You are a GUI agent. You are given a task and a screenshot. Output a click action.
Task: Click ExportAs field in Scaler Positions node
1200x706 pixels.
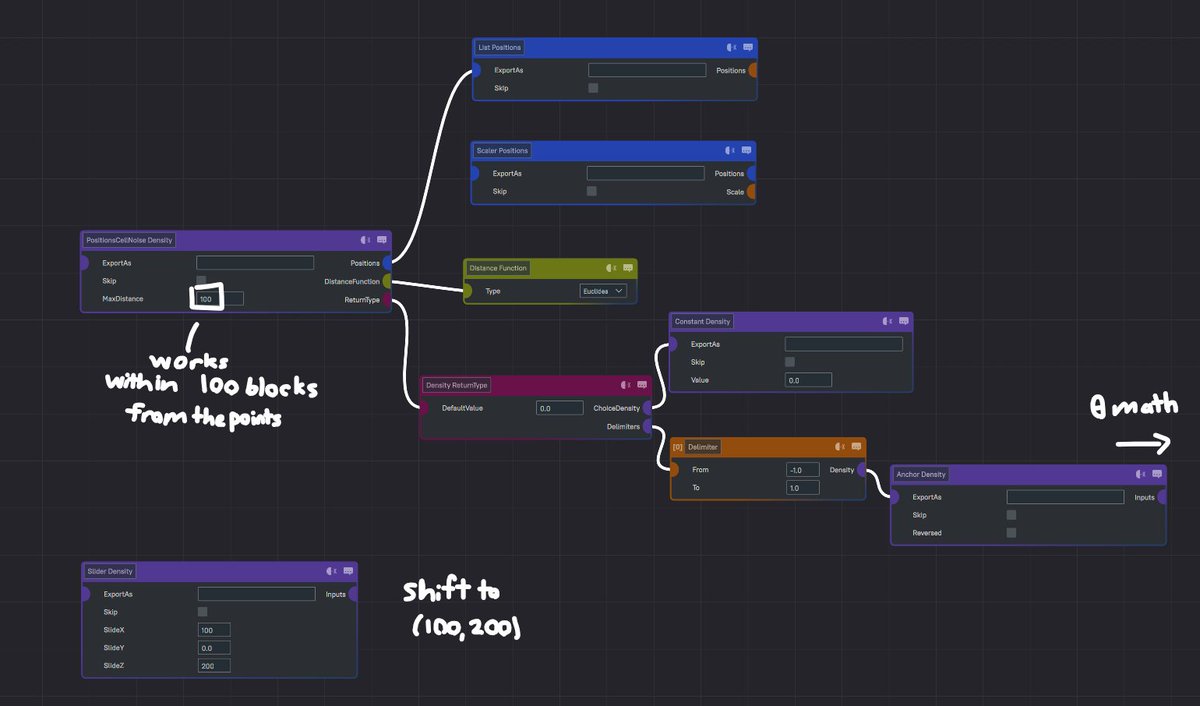pyautogui.click(x=646, y=173)
